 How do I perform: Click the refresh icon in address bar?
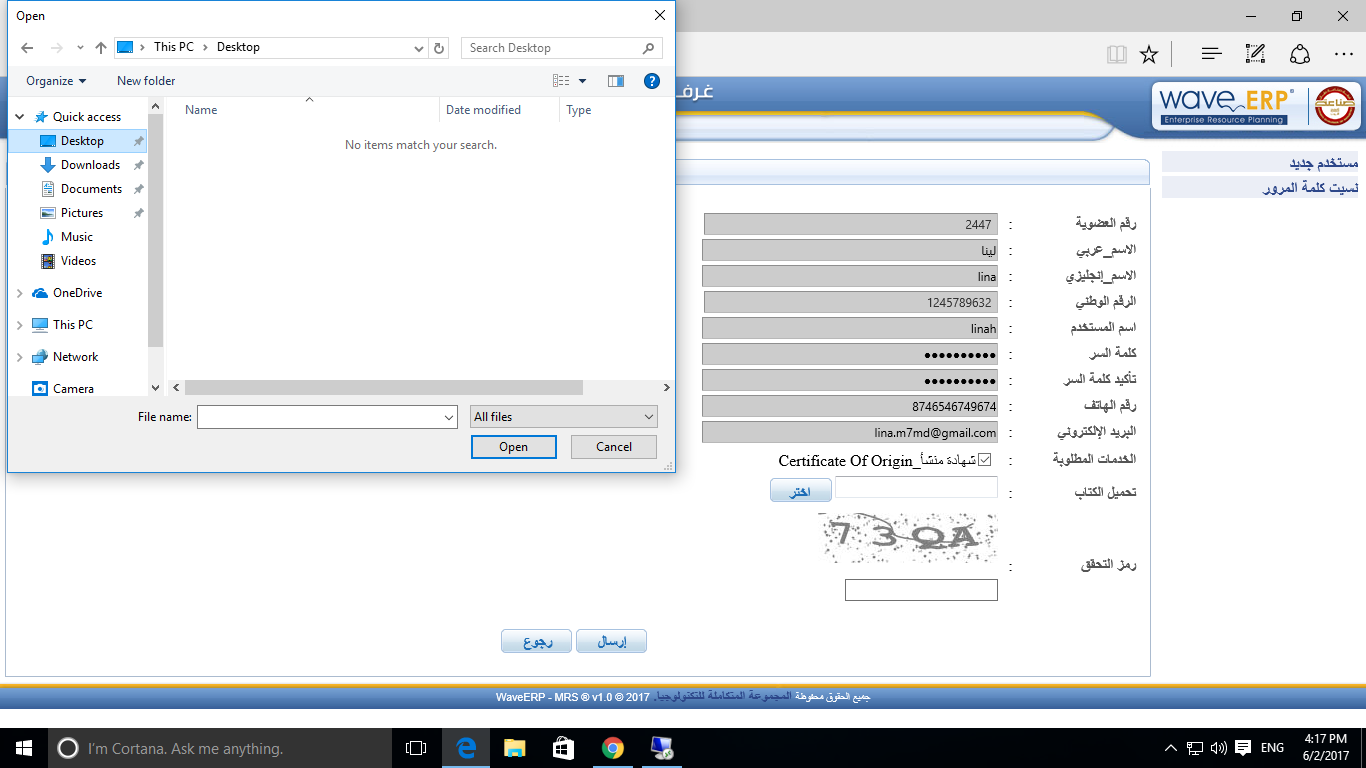tap(439, 48)
